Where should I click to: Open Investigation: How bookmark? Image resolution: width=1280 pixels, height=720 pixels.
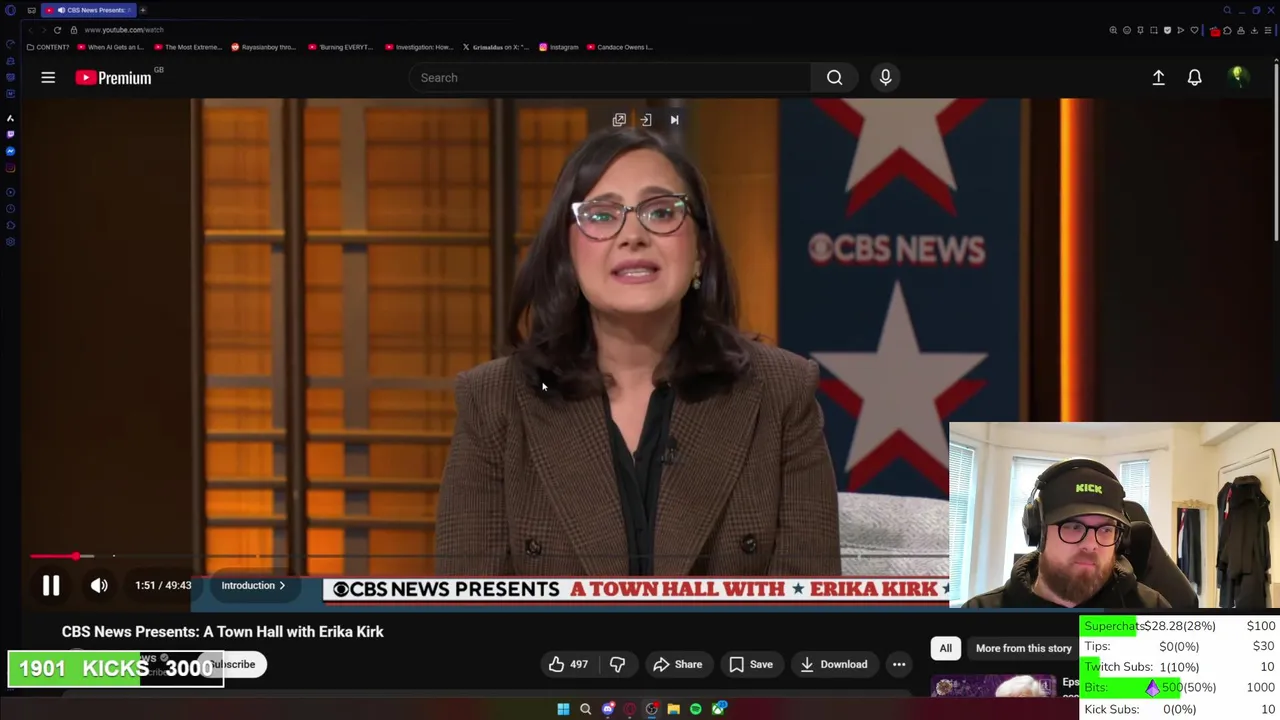(x=418, y=47)
